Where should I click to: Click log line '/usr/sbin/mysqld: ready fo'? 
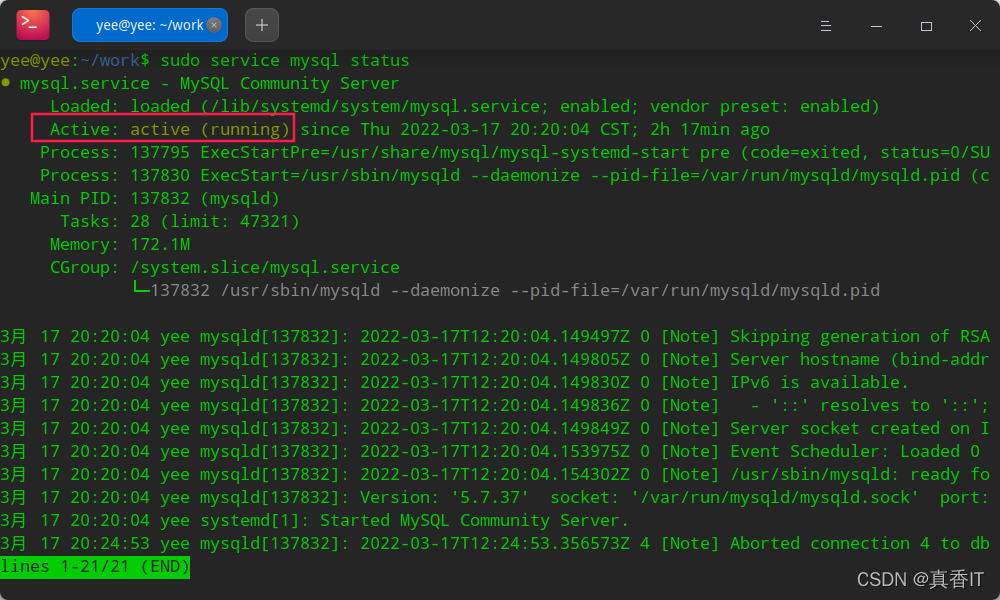(x=495, y=474)
